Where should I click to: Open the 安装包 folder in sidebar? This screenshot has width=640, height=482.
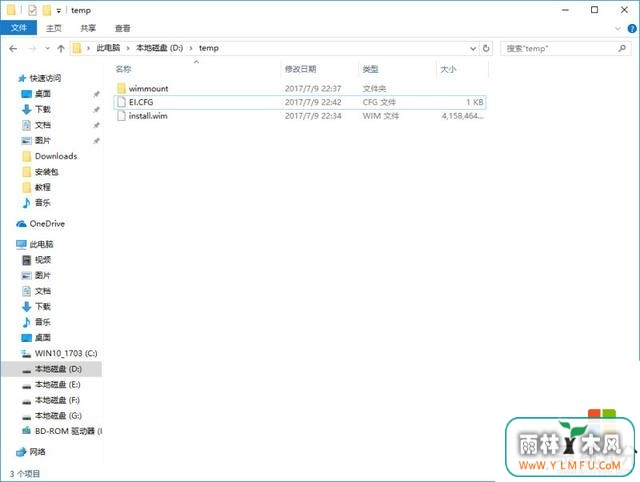coord(47,172)
